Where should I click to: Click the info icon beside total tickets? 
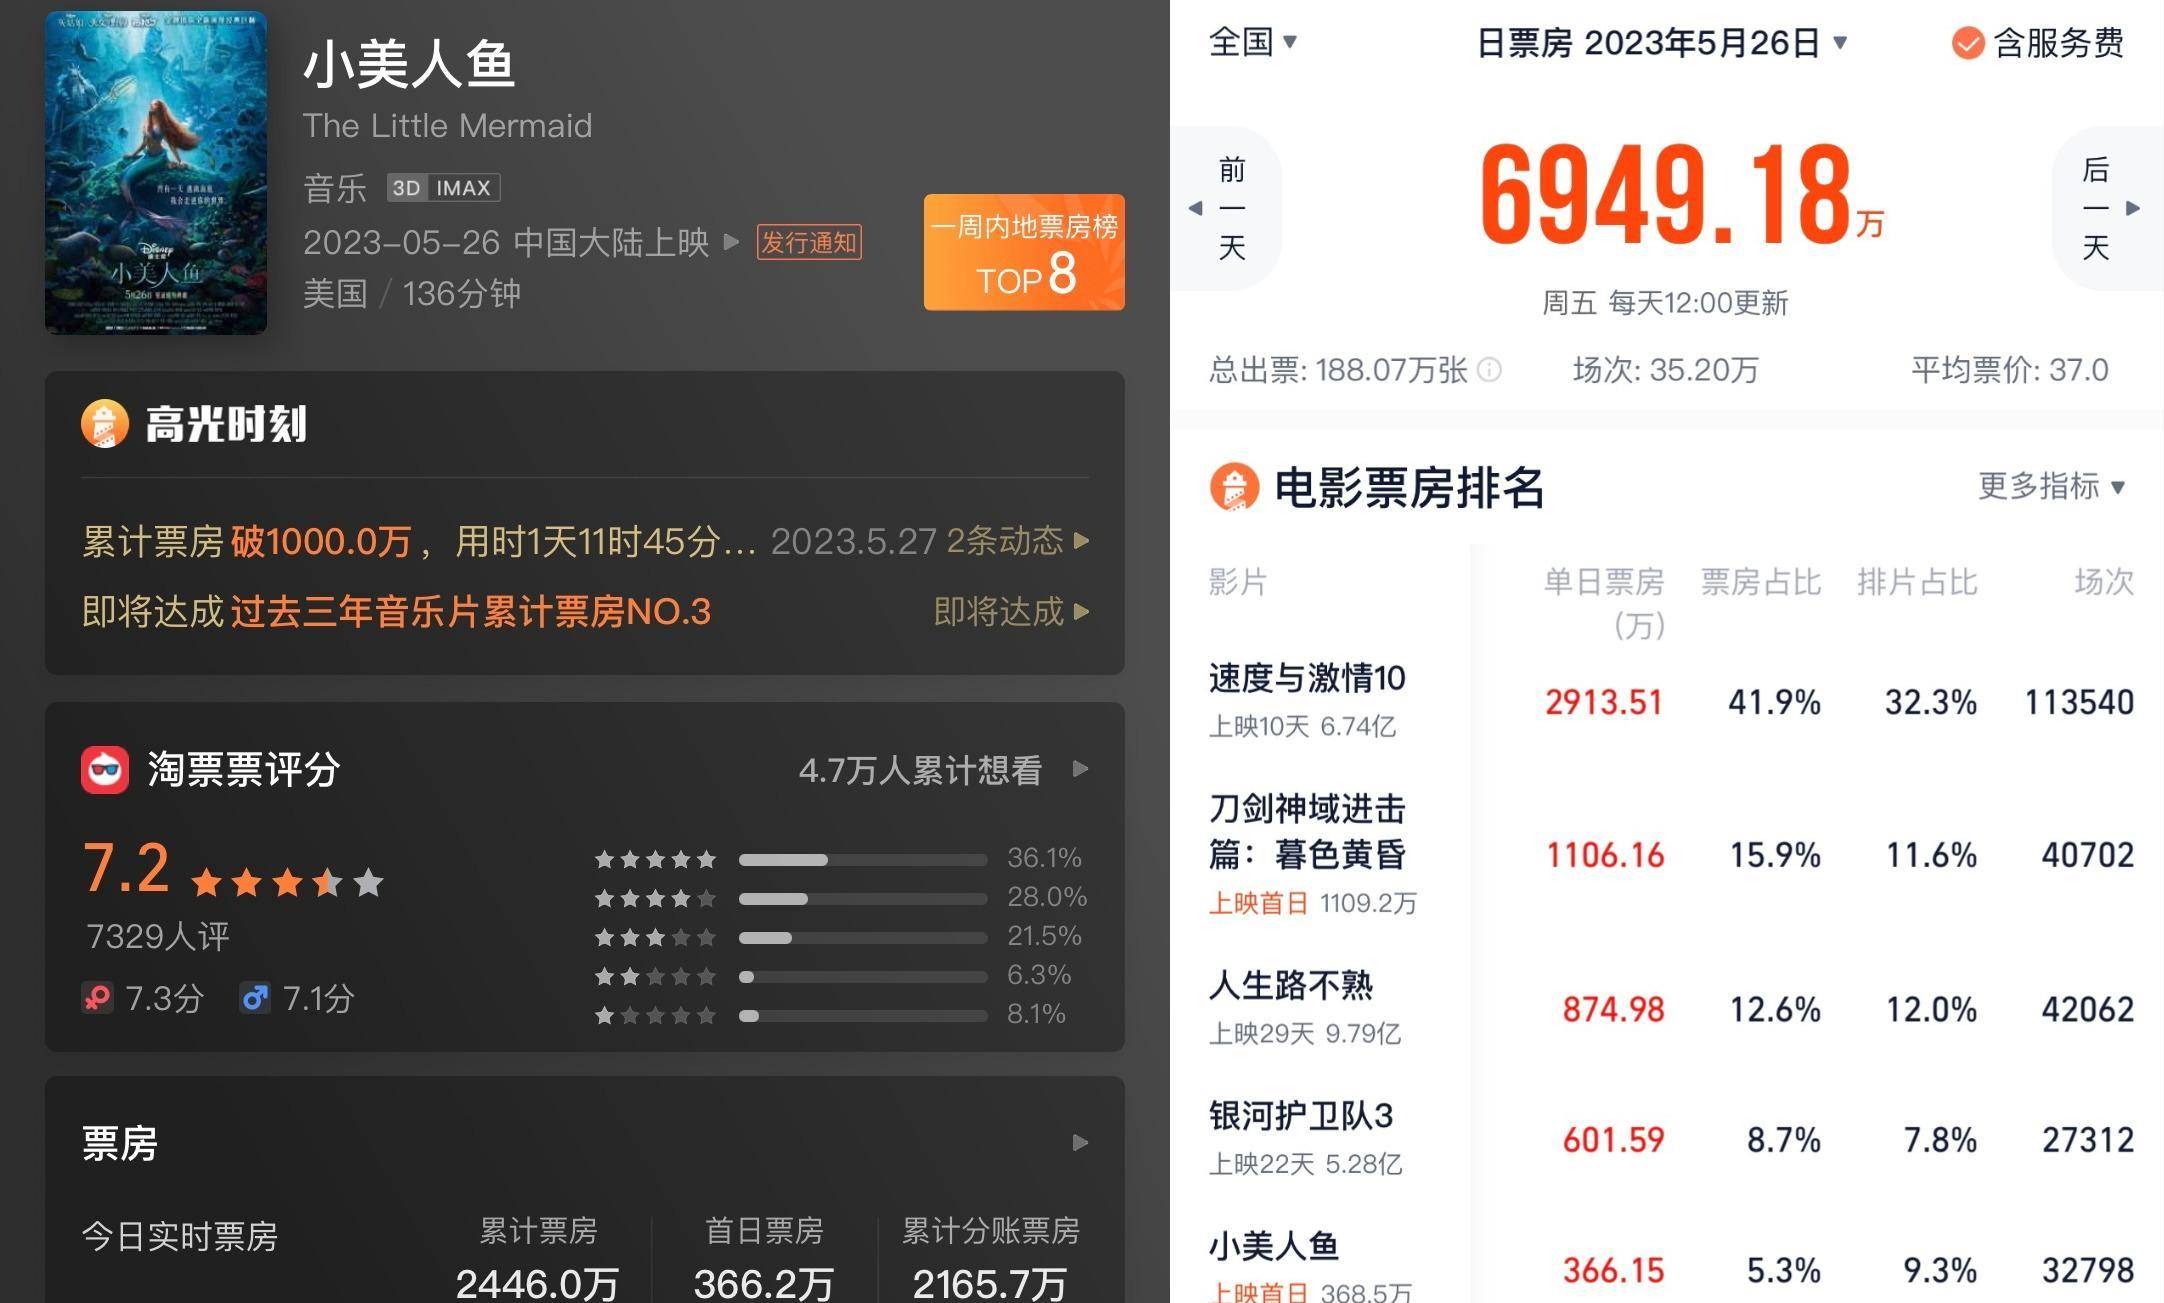click(1489, 370)
